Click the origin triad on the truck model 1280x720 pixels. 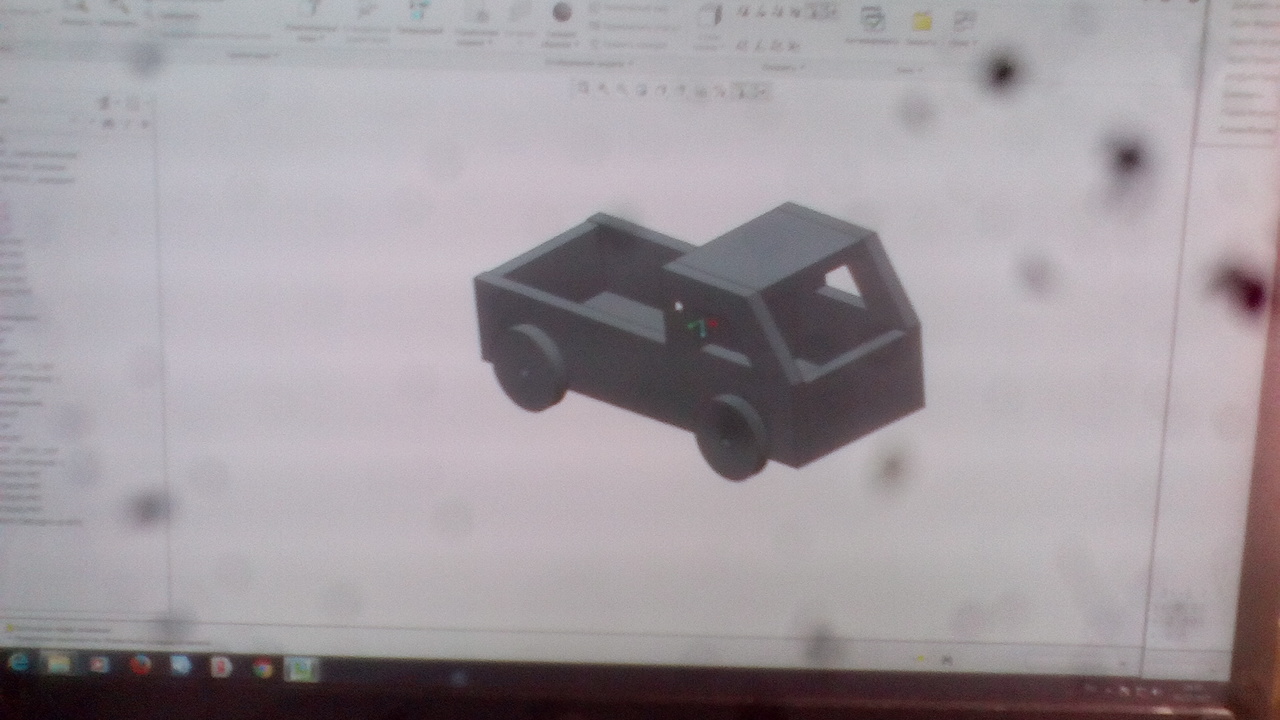click(x=703, y=328)
